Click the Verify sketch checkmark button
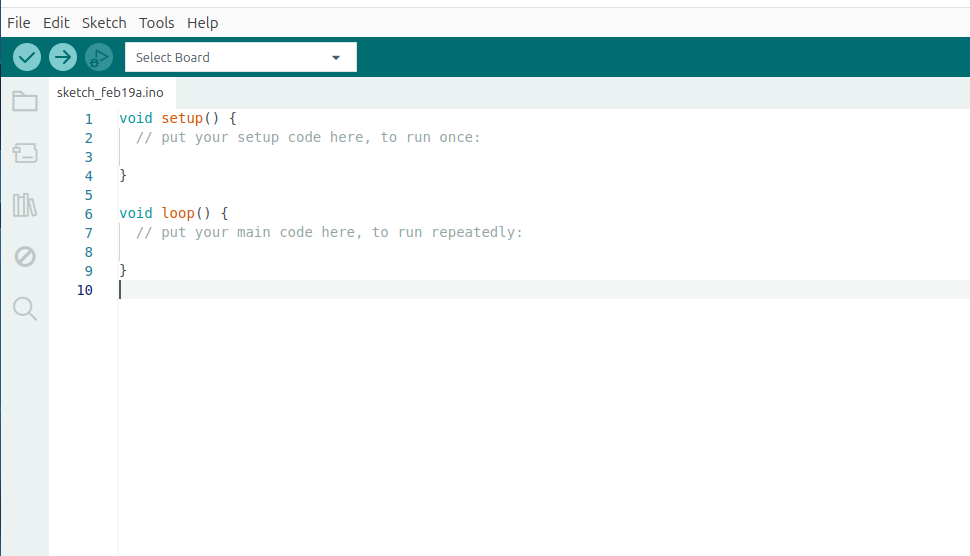 click(26, 57)
